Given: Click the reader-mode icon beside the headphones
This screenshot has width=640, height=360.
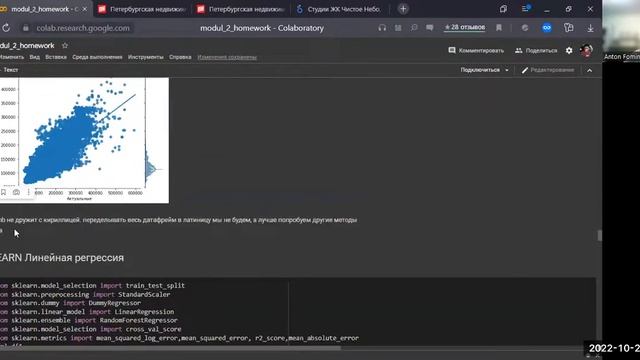Looking at the screenshot, I should [x=398, y=28].
